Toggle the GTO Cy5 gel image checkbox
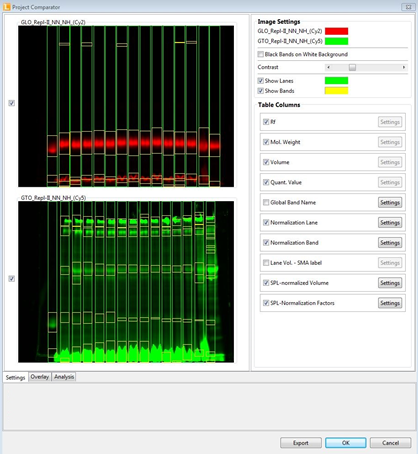Image resolution: width=418 pixels, height=454 pixels. point(12,278)
